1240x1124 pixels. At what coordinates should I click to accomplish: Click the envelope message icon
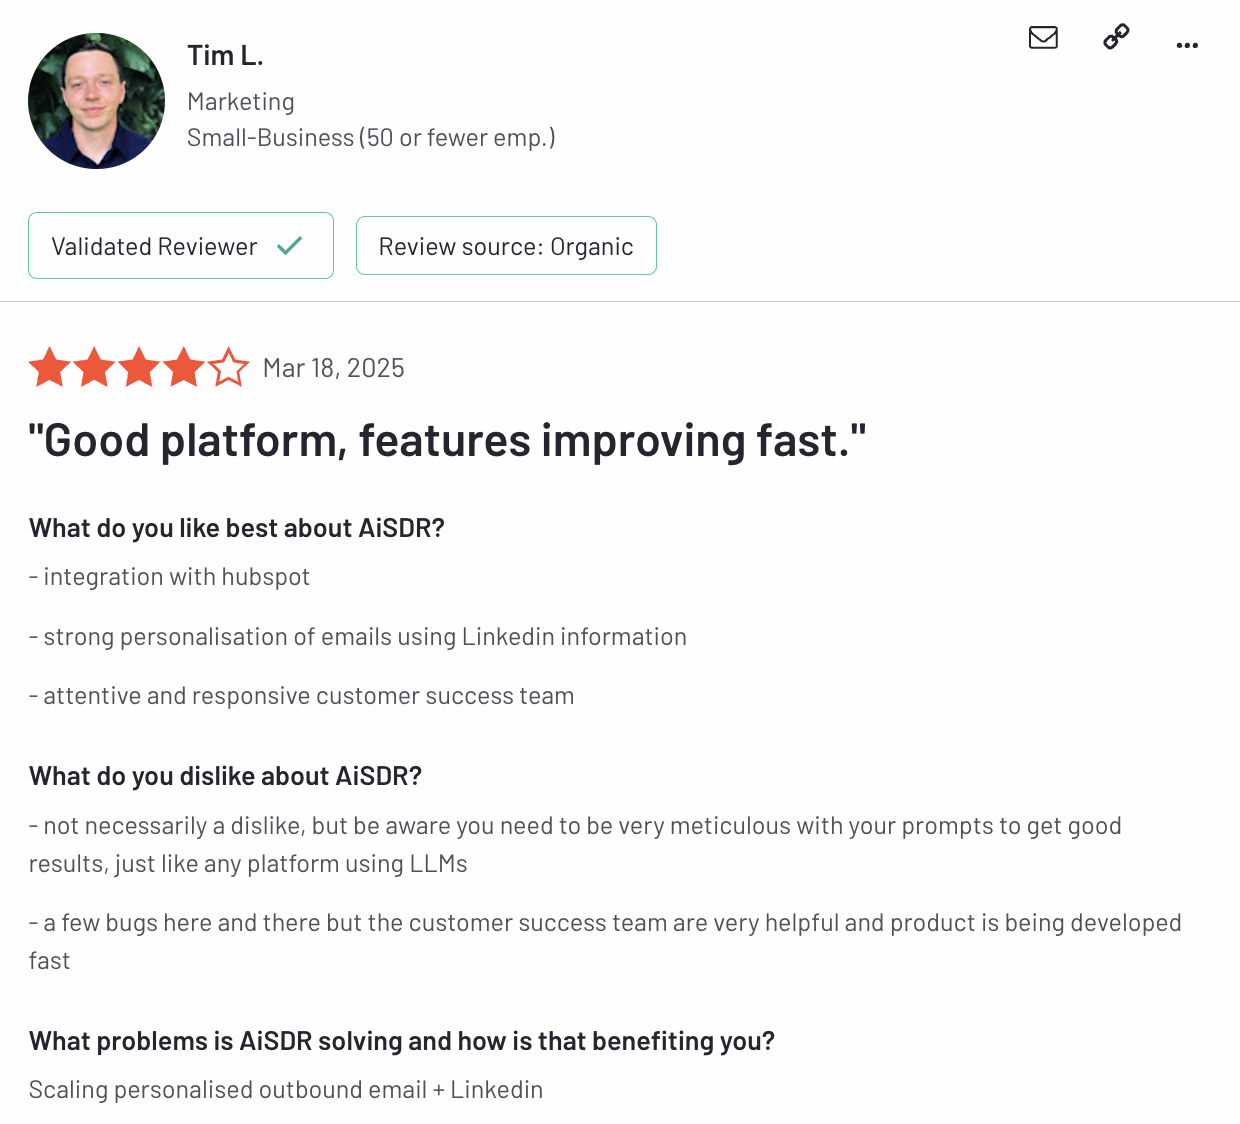pos(1043,38)
